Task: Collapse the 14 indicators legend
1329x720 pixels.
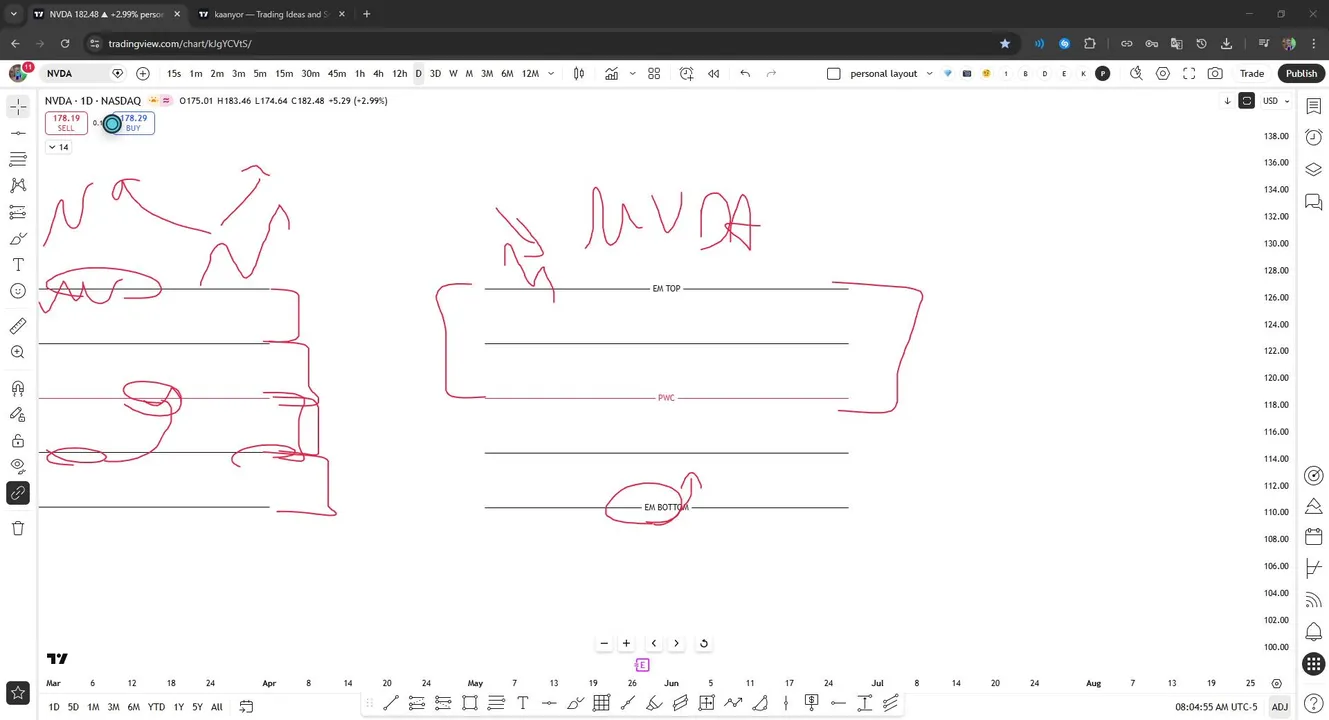Action: pyautogui.click(x=59, y=147)
